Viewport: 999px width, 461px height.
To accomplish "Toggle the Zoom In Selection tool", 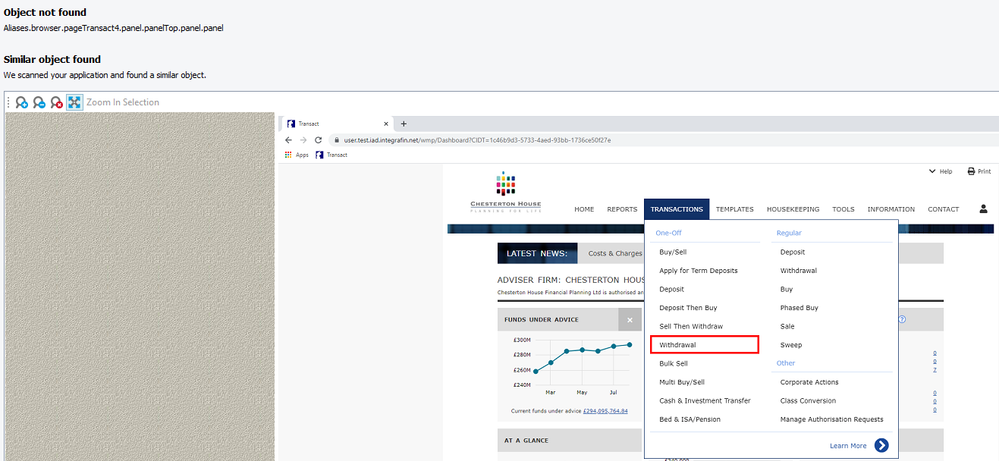I will click(x=74, y=102).
